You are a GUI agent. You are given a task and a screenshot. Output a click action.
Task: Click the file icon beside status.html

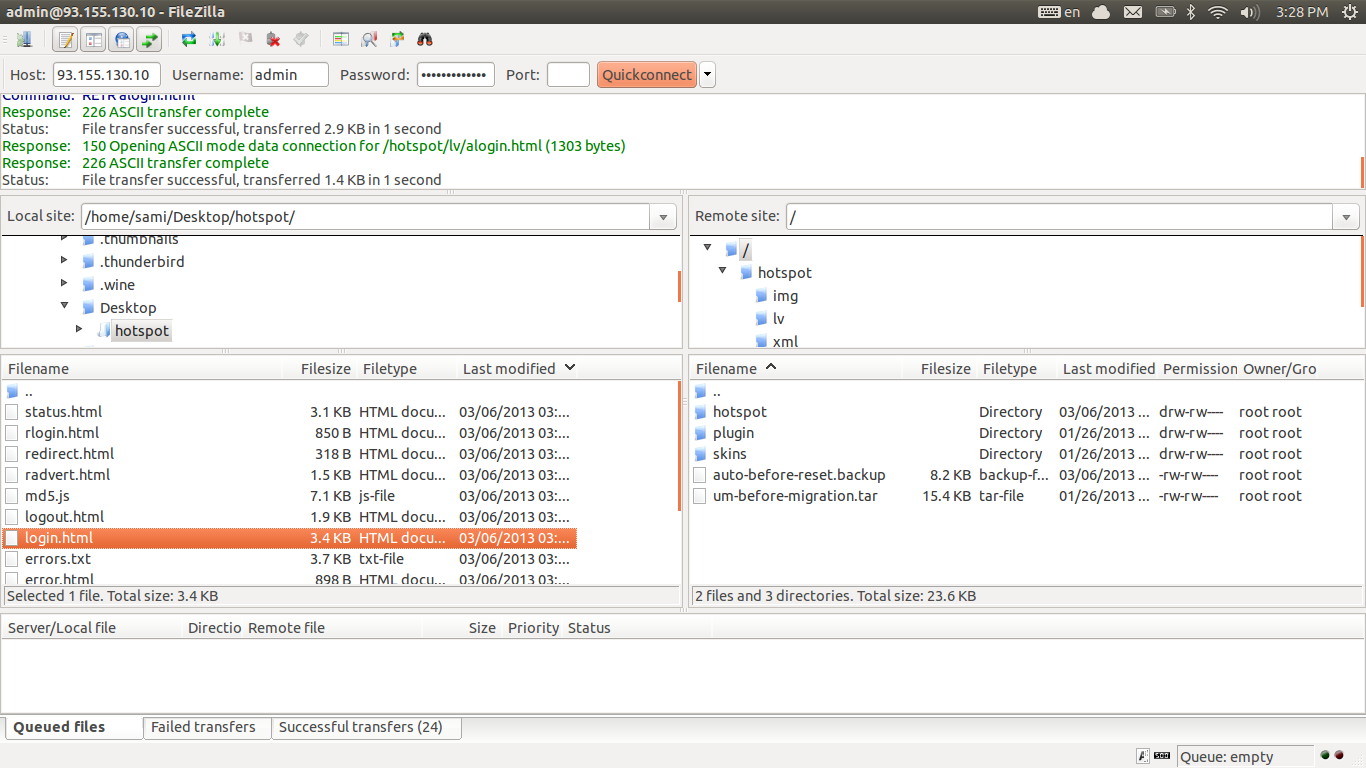[x=12, y=412]
